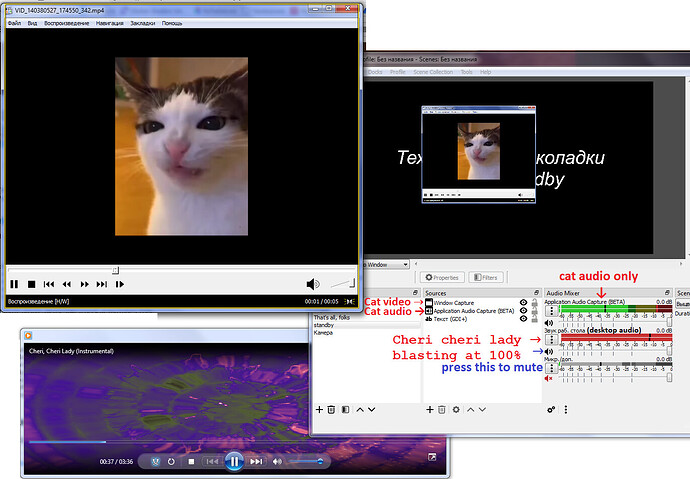Mute the speaker icon in cat video player
The image size is (690, 479).
[313, 284]
